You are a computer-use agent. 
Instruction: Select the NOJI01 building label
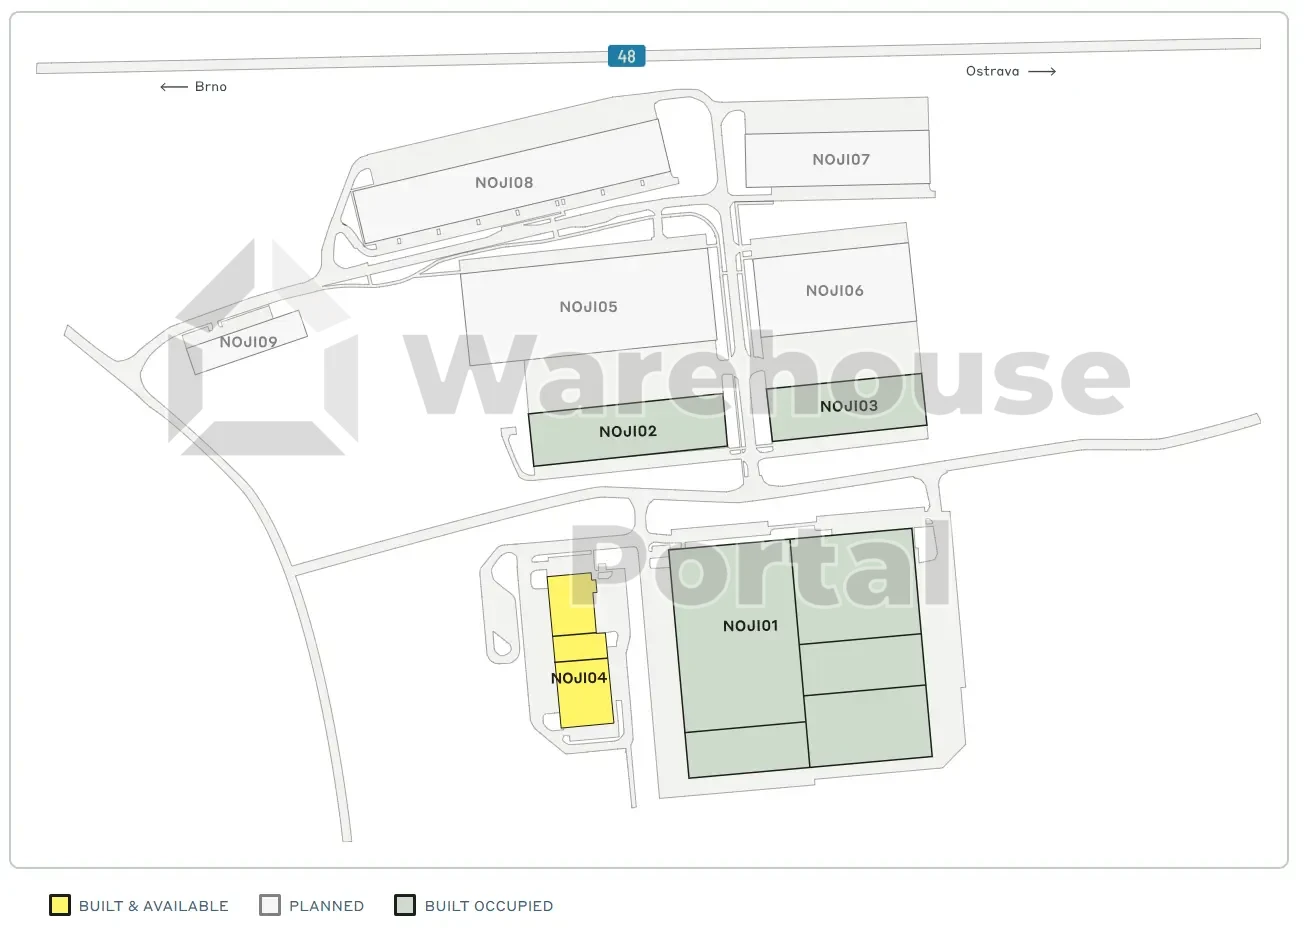(x=750, y=626)
